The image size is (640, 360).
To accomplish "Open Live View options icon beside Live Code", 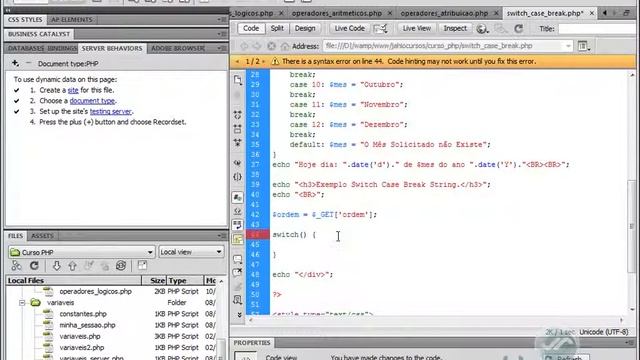I will [x=380, y=29].
